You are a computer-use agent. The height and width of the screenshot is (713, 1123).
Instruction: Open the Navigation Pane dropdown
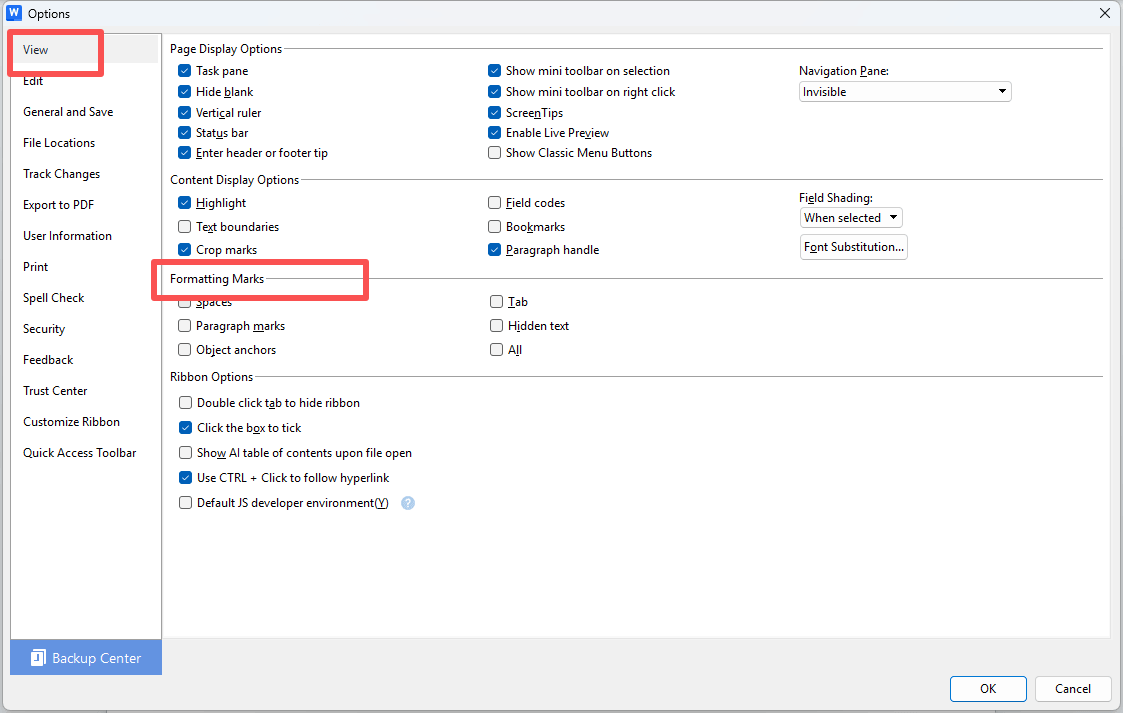pos(905,92)
